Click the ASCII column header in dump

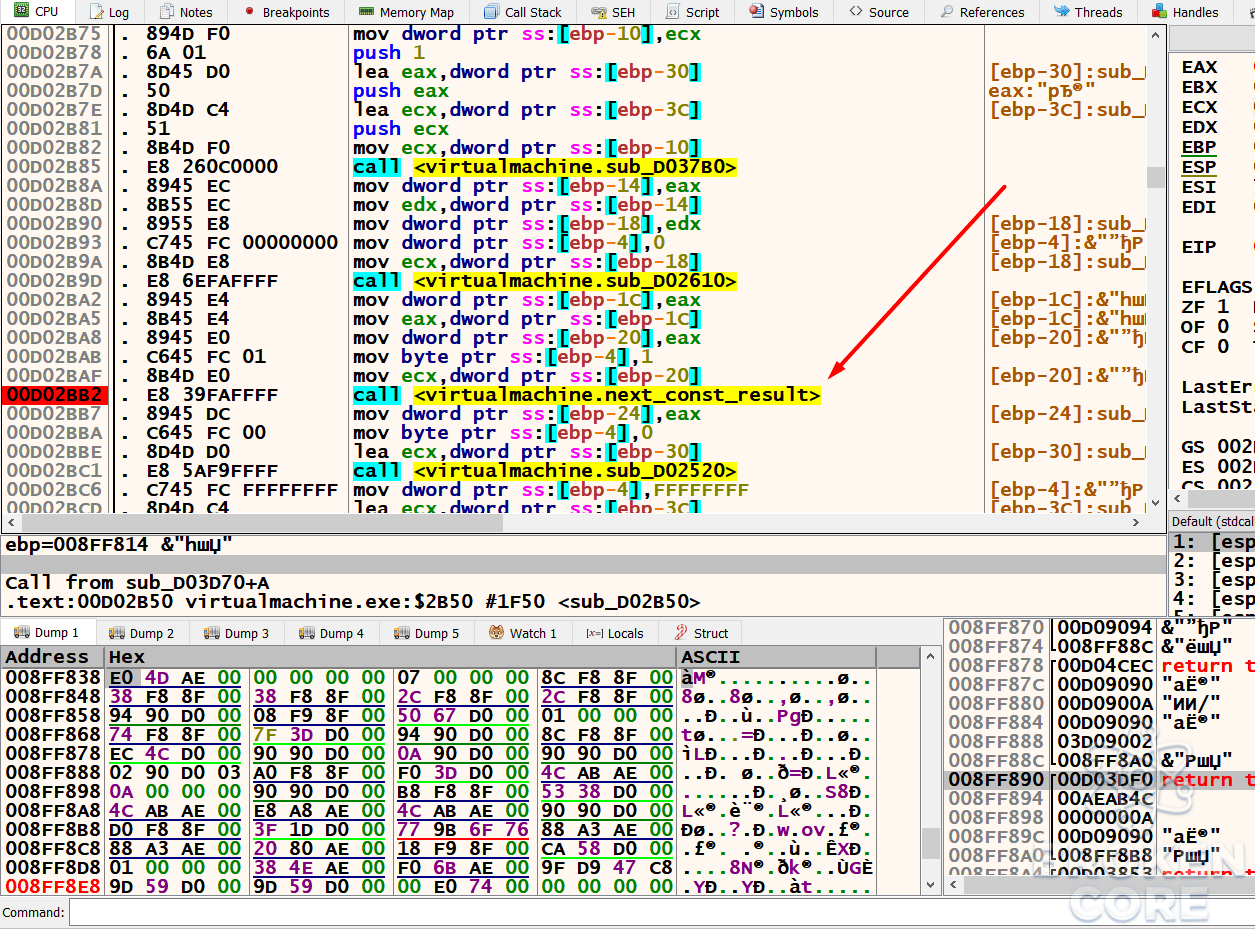[x=777, y=657]
